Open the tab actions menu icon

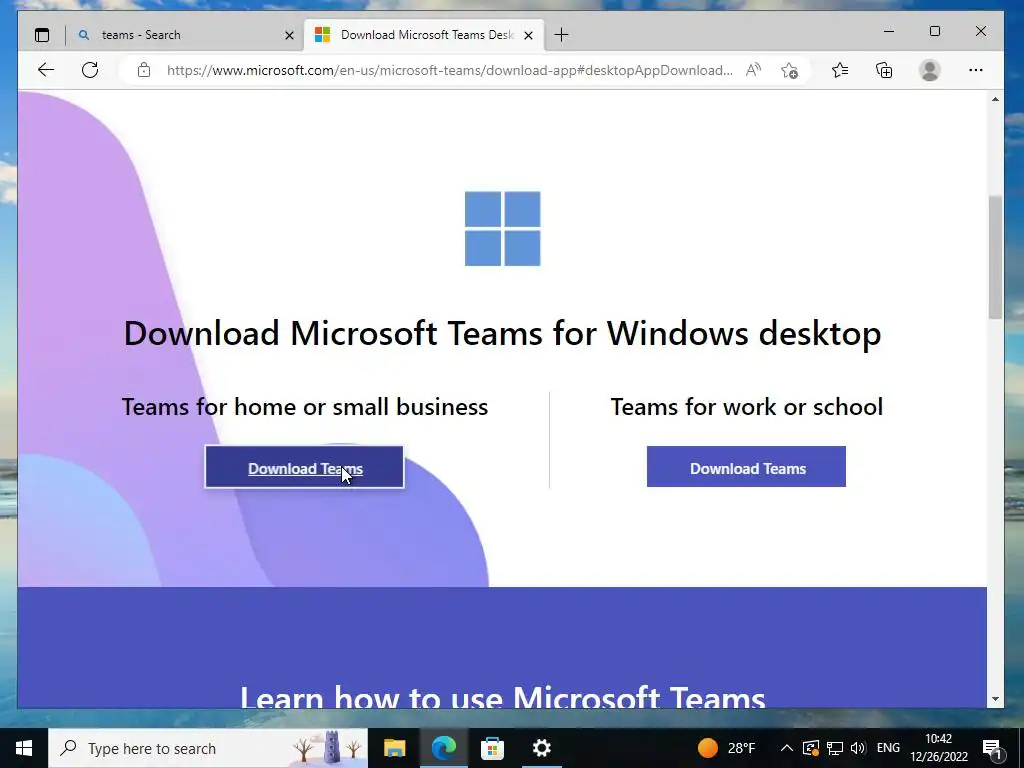pyautogui.click(x=42, y=35)
